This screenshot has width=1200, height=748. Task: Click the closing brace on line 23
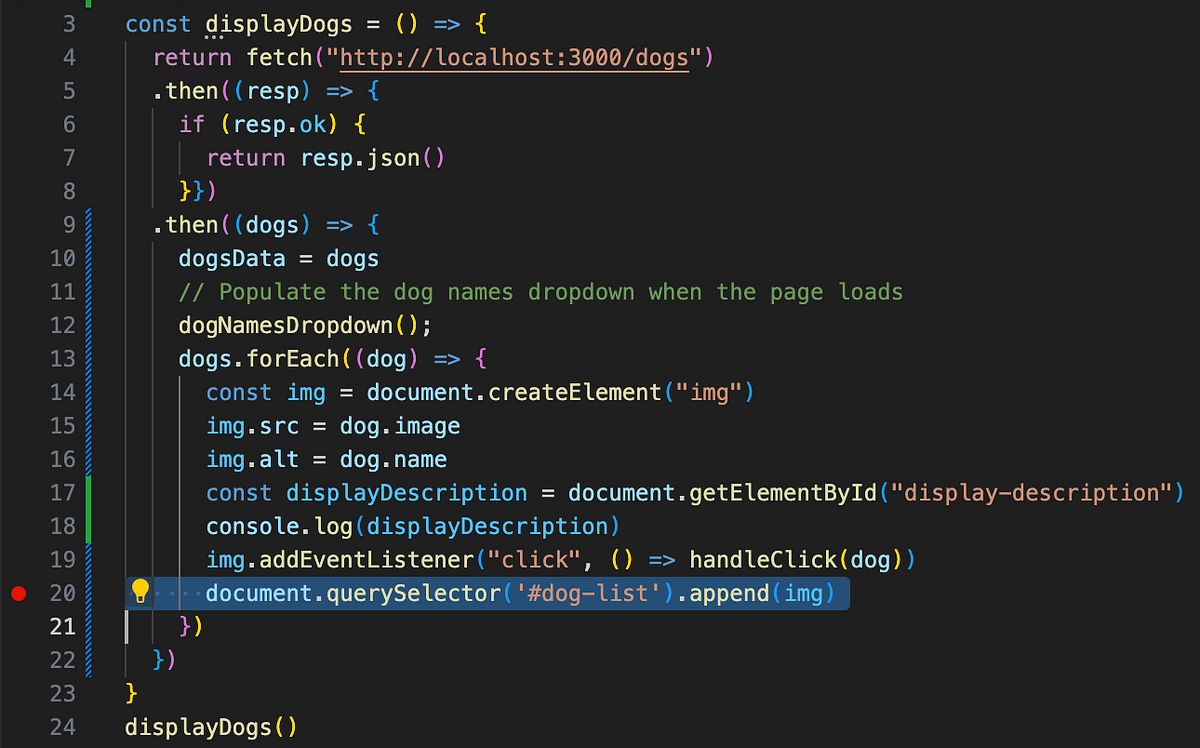coord(130,693)
